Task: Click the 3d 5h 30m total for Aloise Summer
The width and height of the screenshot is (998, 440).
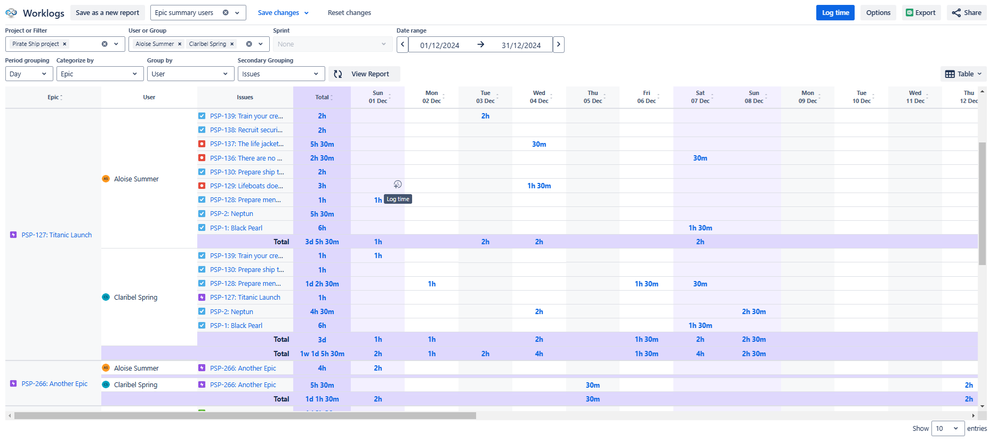Action: pyautogui.click(x=322, y=242)
